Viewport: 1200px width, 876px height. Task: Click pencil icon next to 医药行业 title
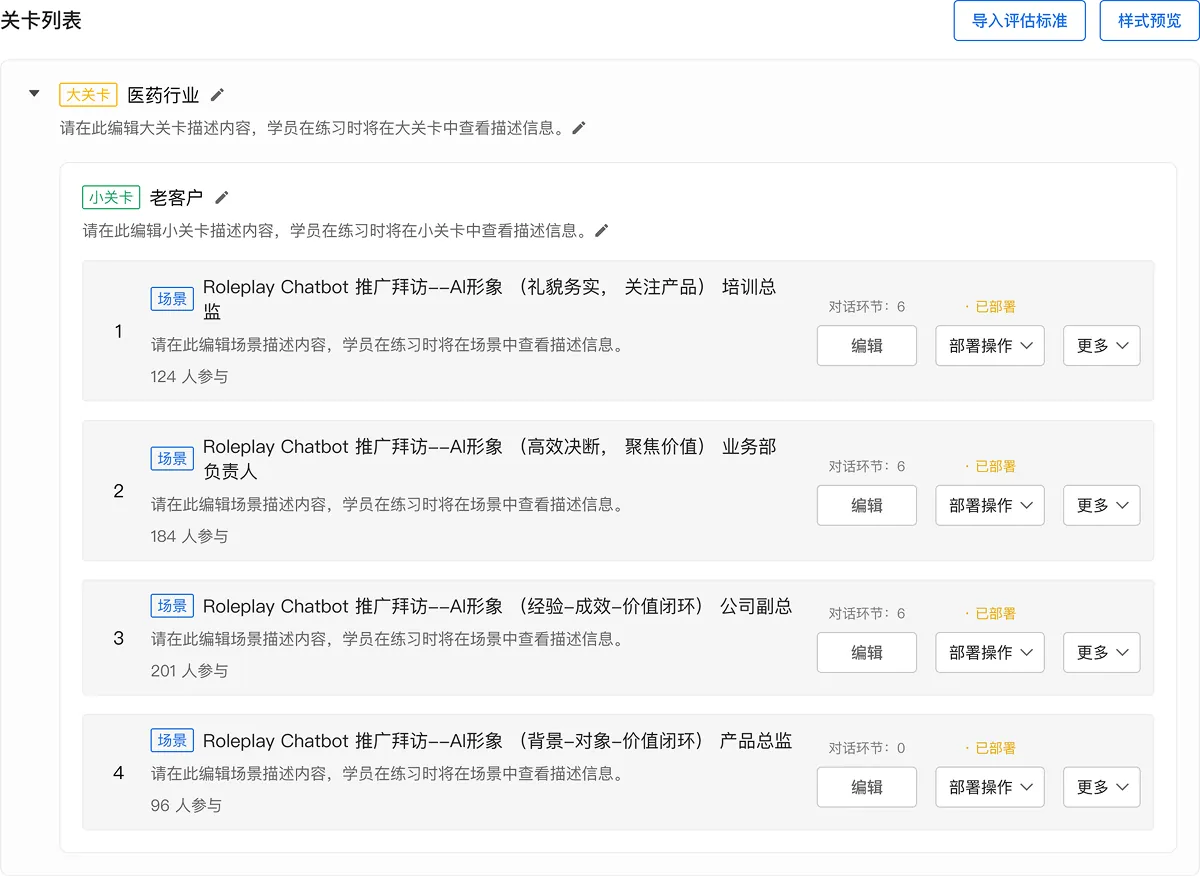tap(217, 95)
